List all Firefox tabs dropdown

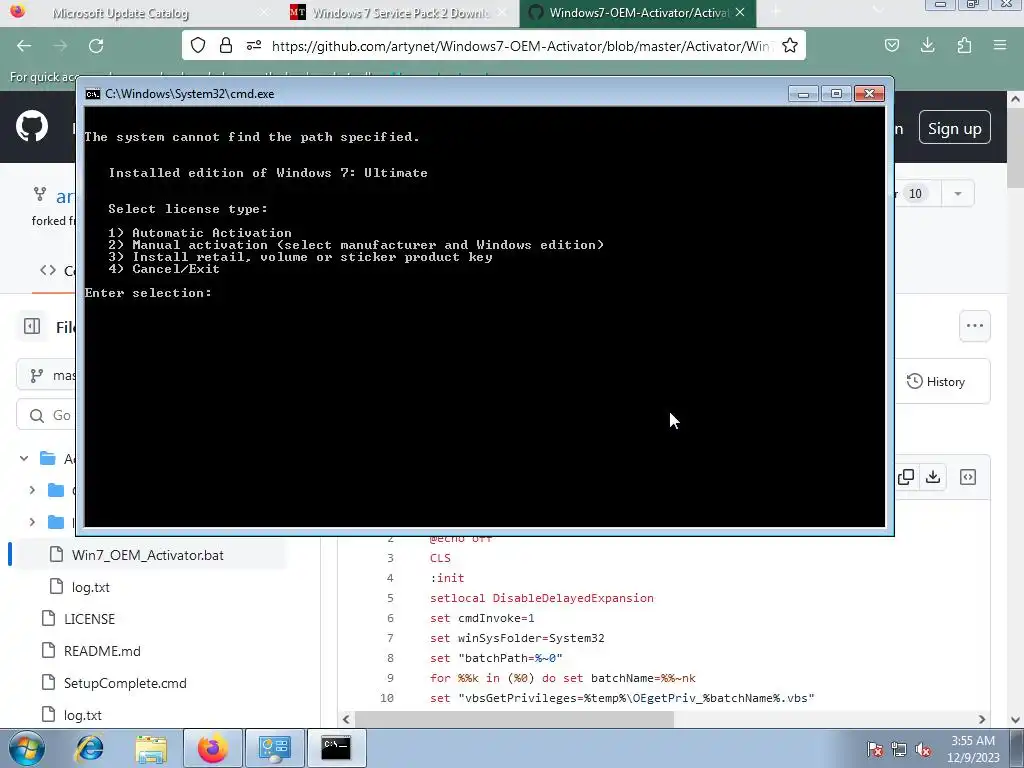pos(878,12)
